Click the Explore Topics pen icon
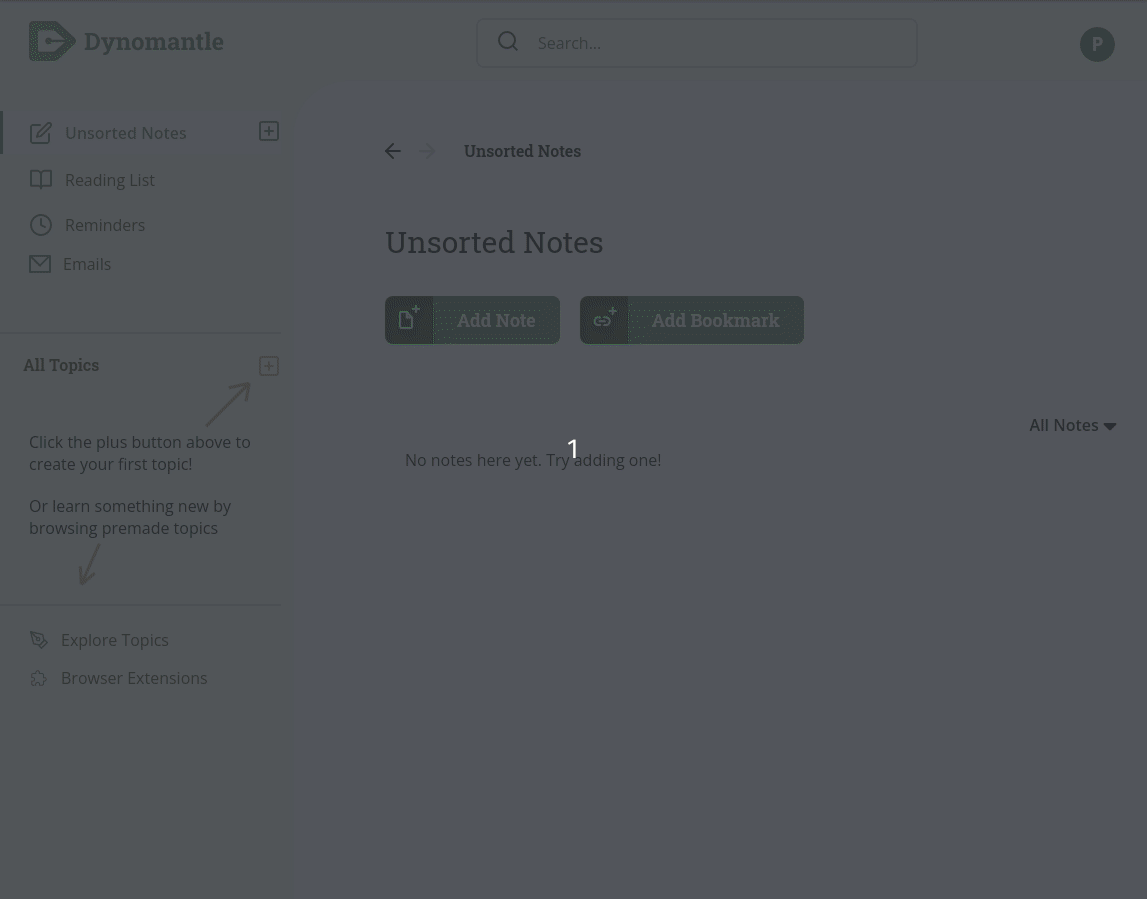The width and height of the screenshot is (1147, 899). point(39,640)
